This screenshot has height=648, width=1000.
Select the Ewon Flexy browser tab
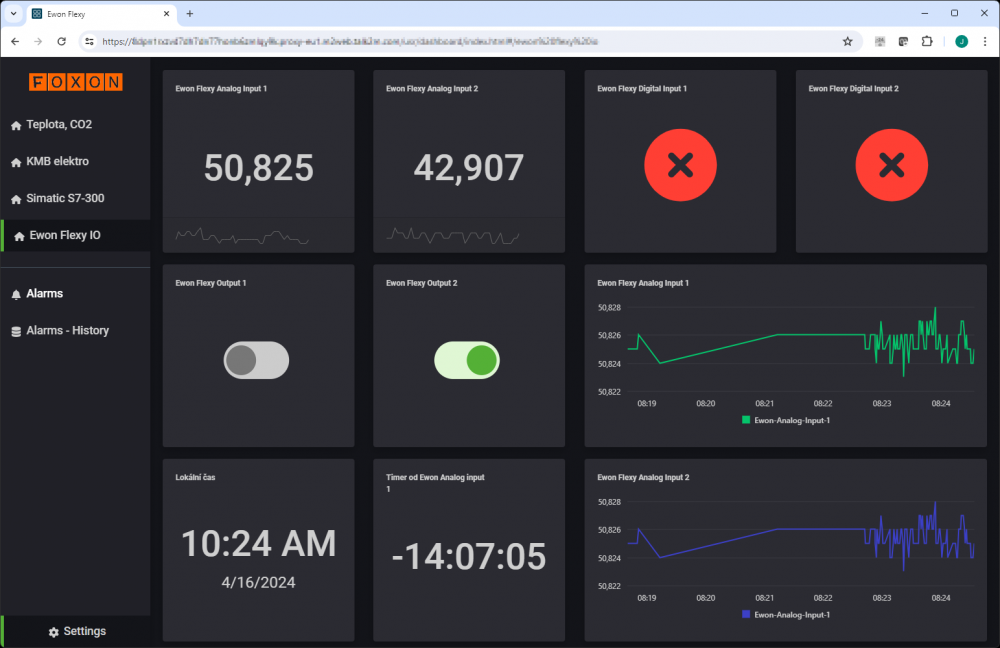tap(102, 13)
